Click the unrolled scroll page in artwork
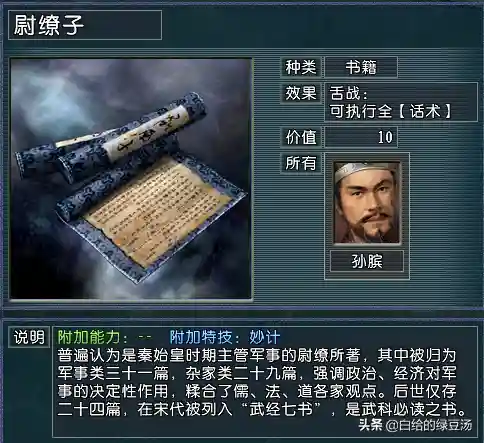484x443 pixels. pos(152,213)
